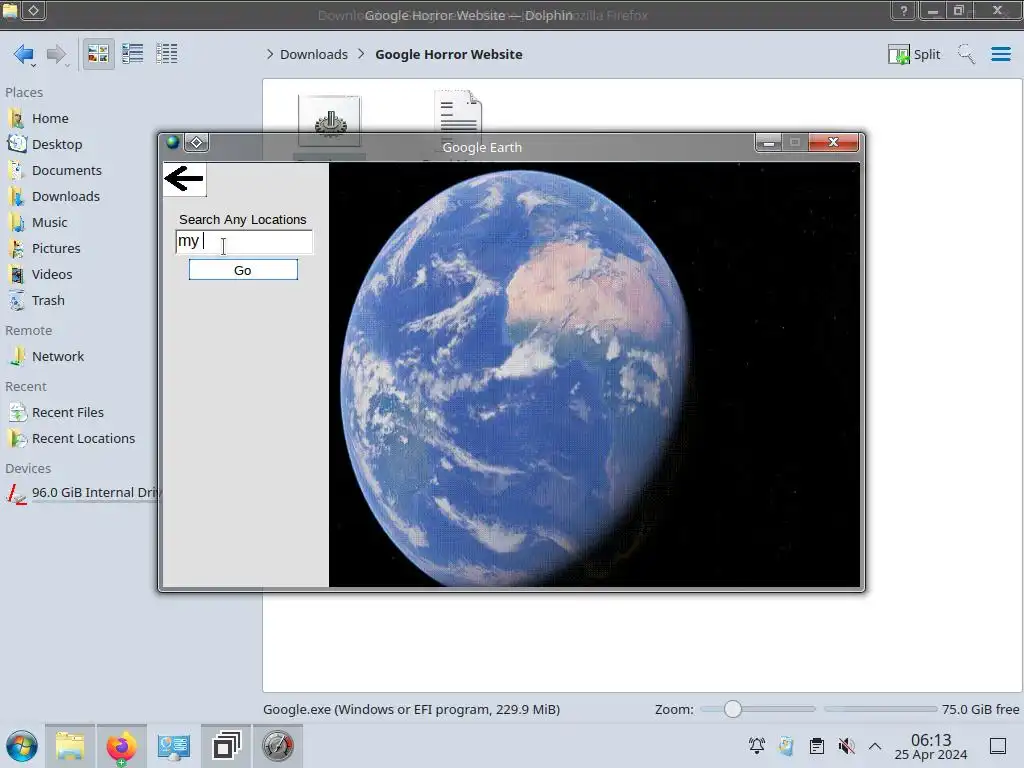Click the Split view button
Image resolution: width=1024 pixels, height=768 pixels.
tap(914, 54)
